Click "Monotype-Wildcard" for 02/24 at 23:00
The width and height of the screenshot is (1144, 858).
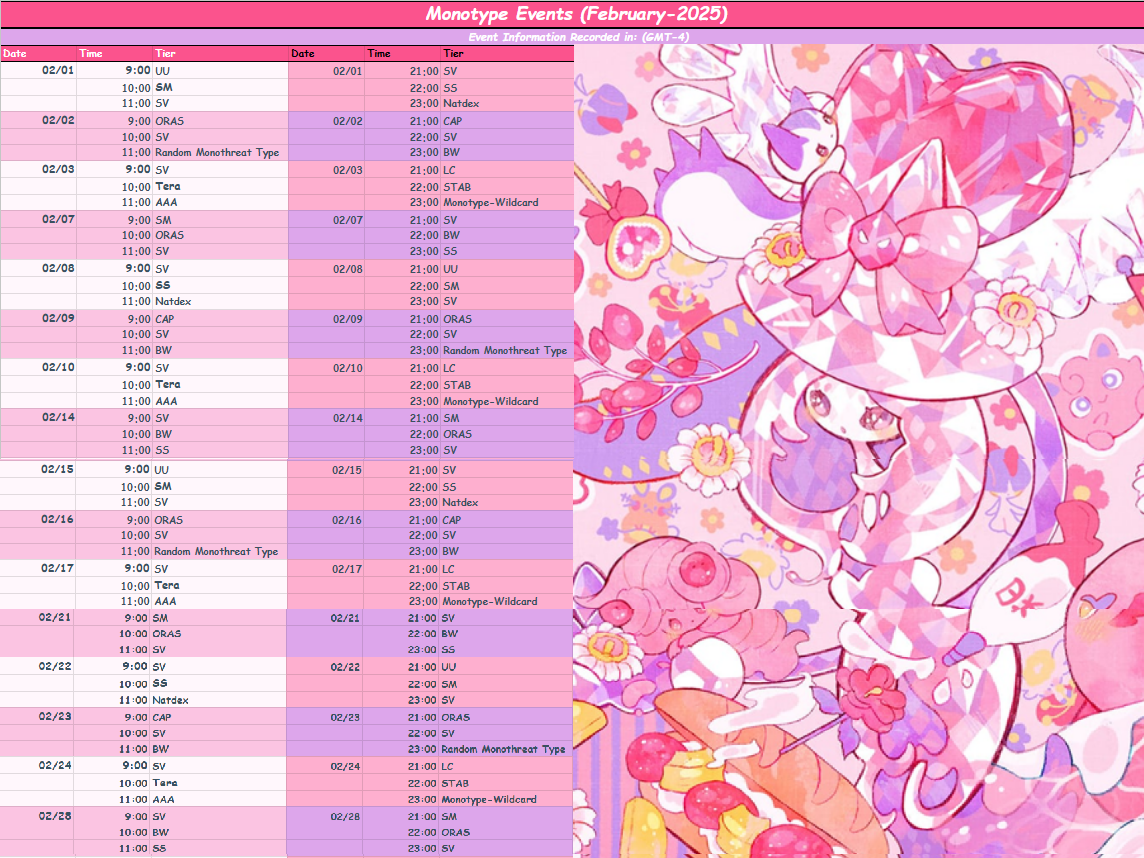click(489, 800)
